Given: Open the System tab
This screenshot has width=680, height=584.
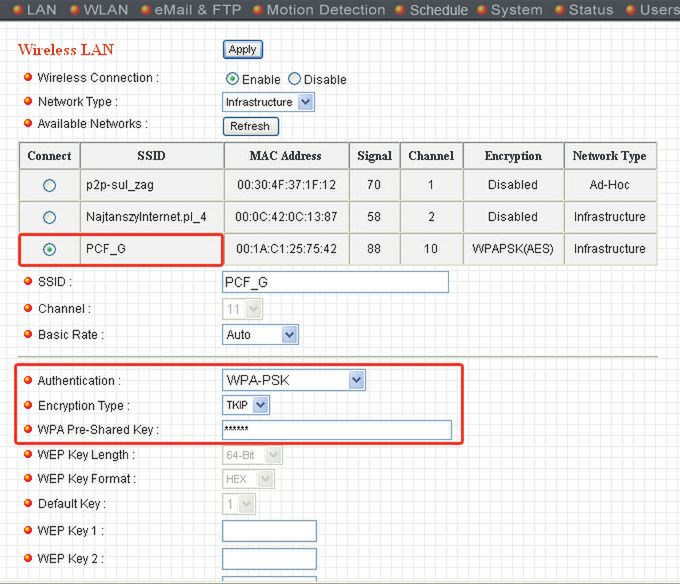Looking at the screenshot, I should point(510,10).
